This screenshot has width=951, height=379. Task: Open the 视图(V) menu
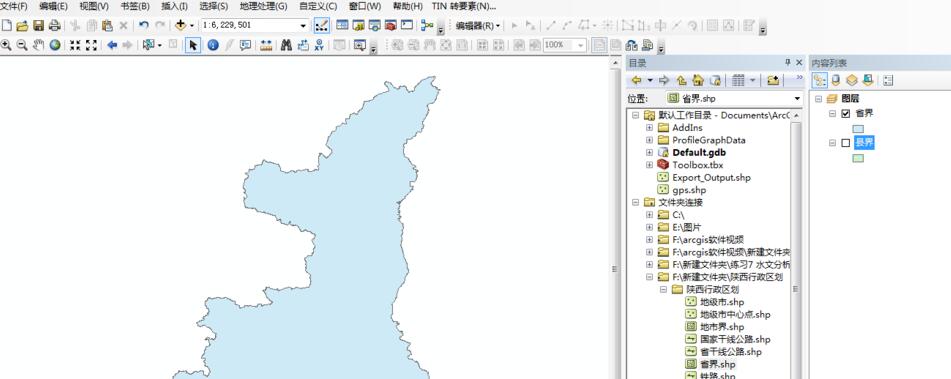click(x=94, y=6)
